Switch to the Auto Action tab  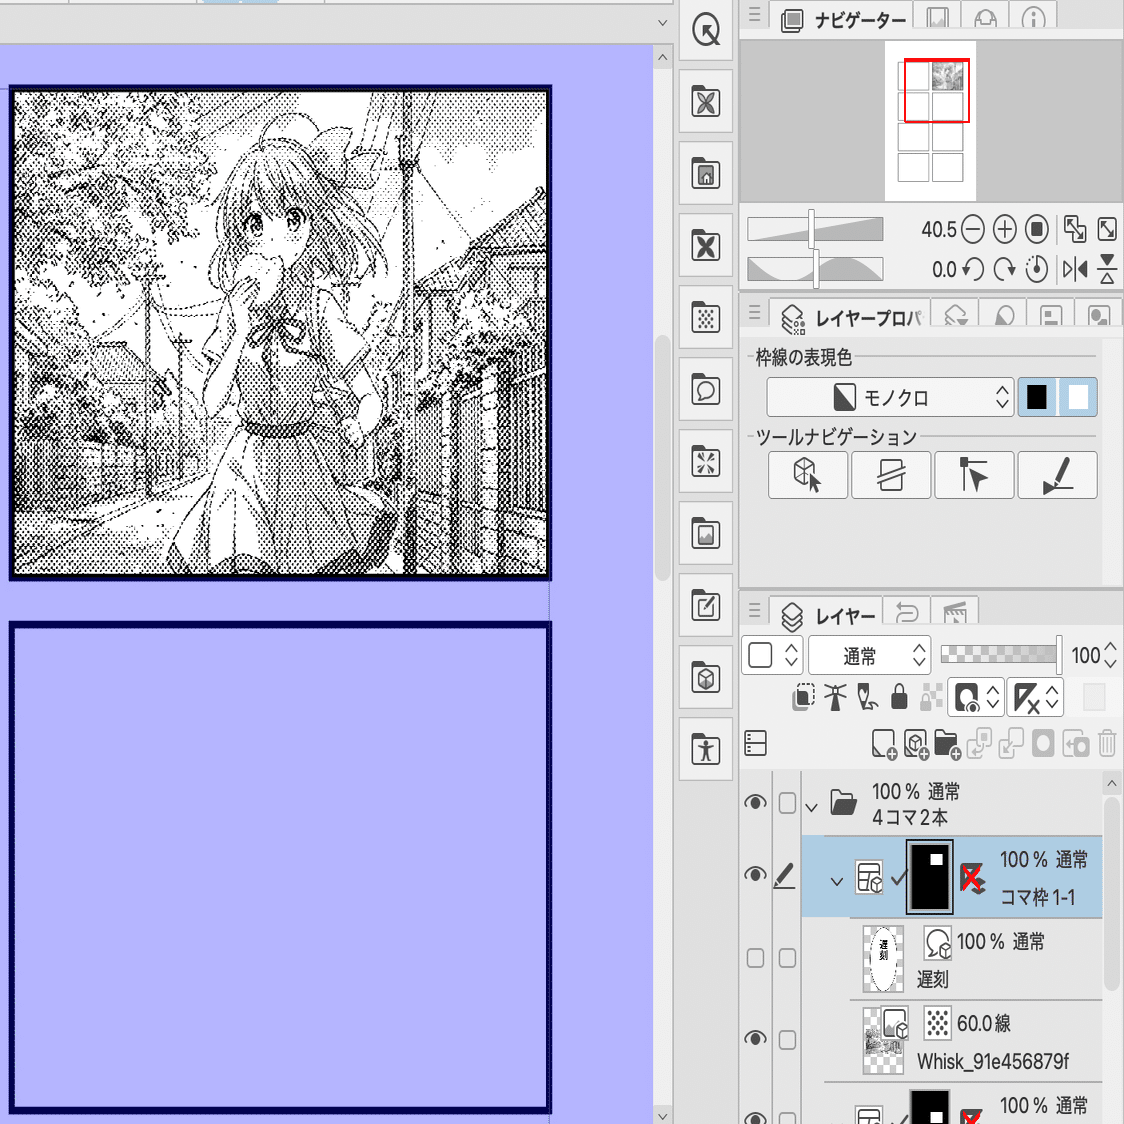(x=955, y=613)
